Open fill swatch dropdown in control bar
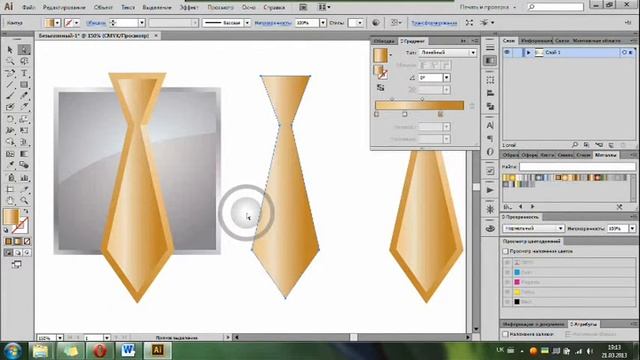Image resolution: width=640 pixels, height=360 pixels. click(x=58, y=23)
